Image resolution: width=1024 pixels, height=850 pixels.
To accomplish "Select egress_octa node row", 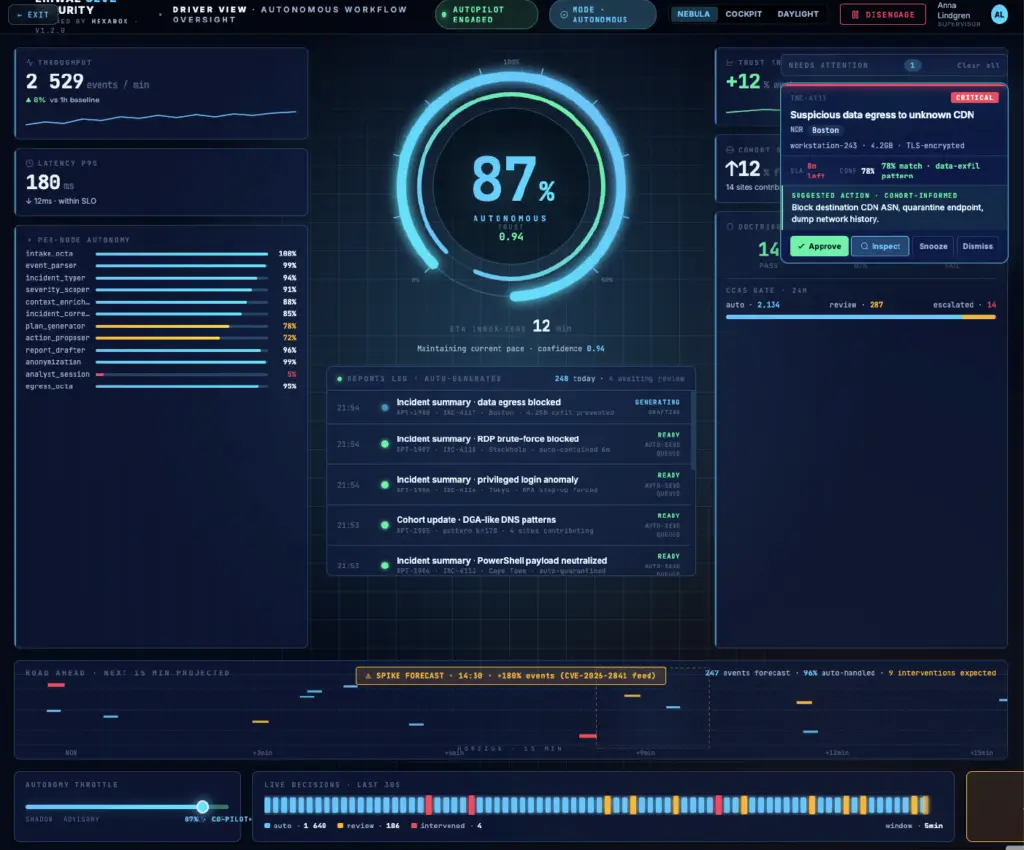I will [x=161, y=386].
